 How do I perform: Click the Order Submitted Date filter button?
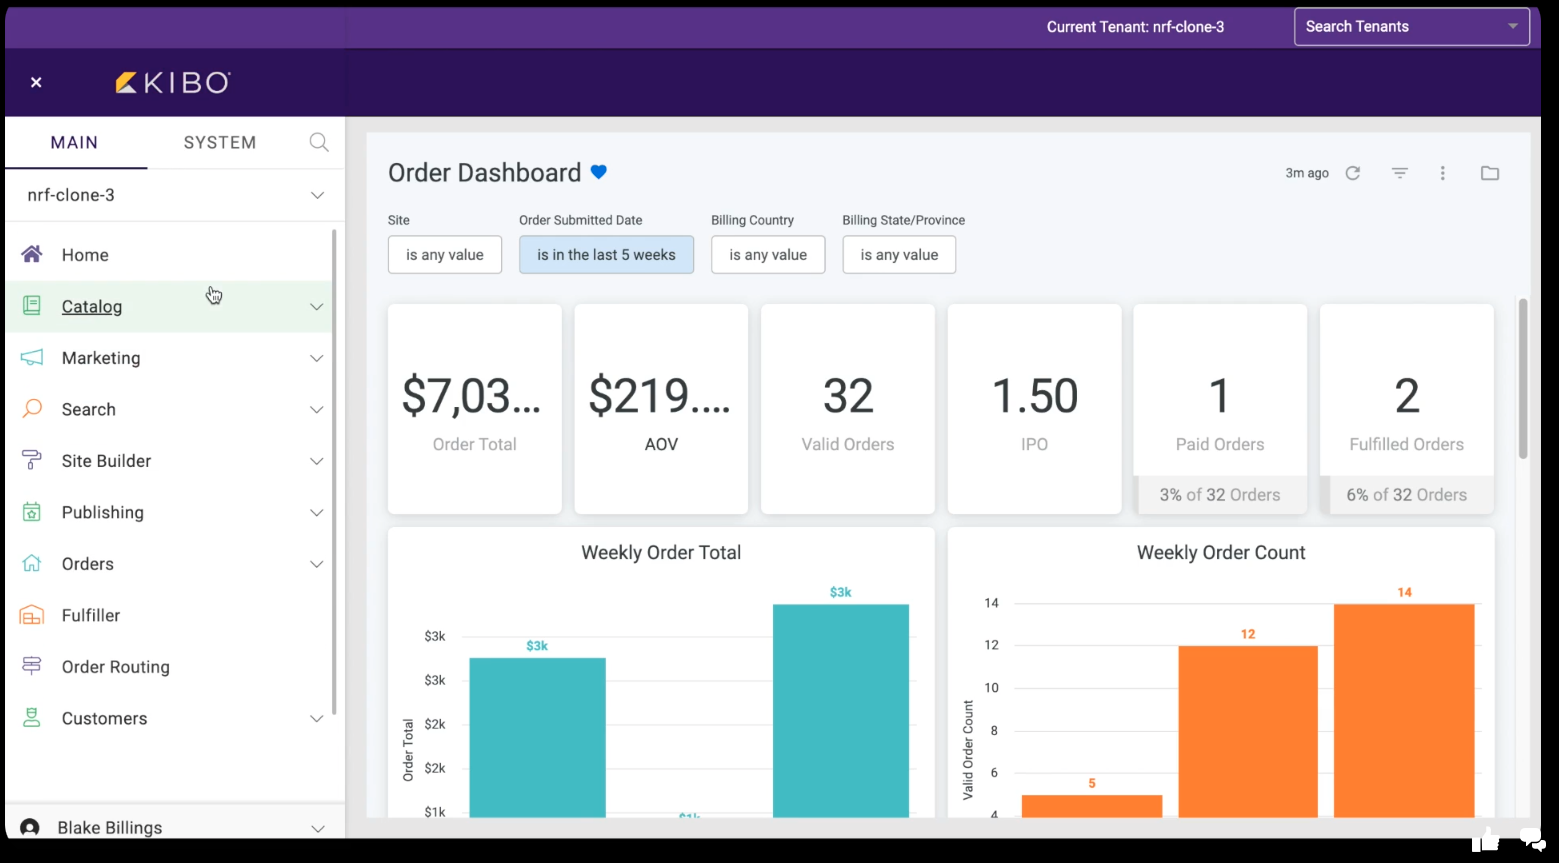pos(606,255)
